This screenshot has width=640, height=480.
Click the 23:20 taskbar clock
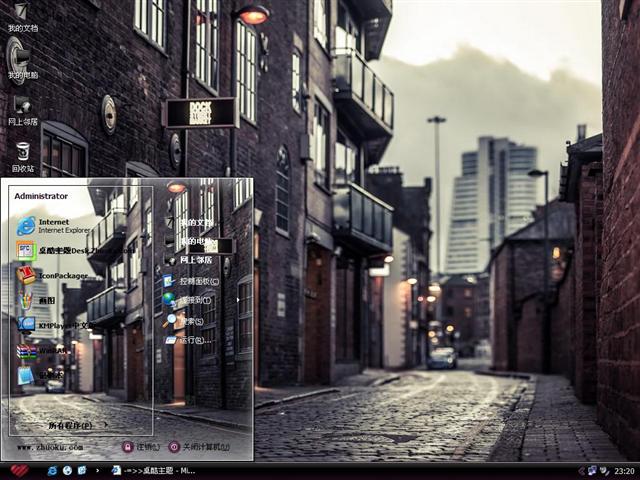[x=624, y=471]
